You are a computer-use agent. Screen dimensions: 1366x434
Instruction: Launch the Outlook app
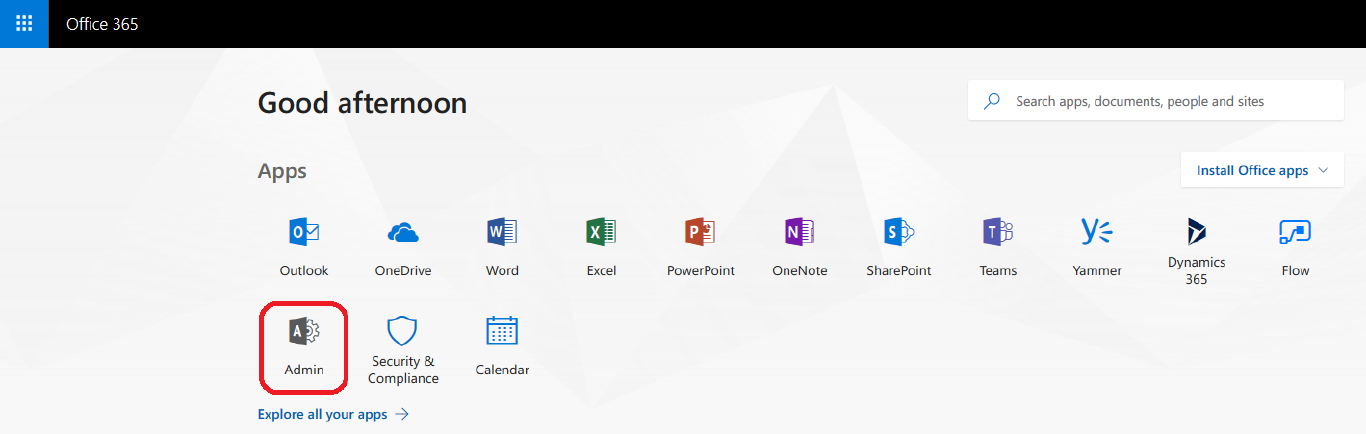tap(304, 245)
